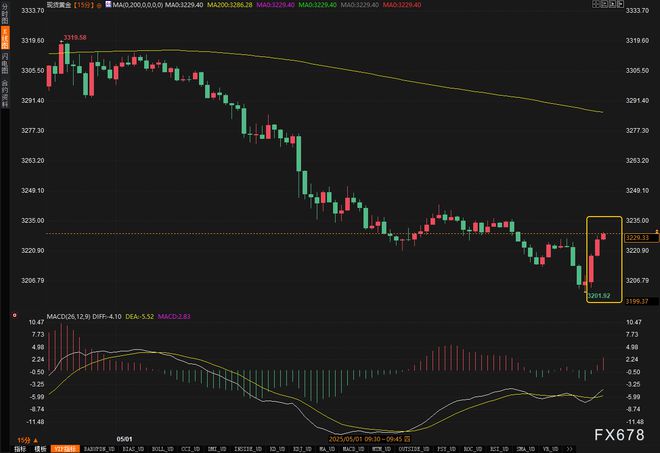Open the 15分 period selector at bottom-left

tap(27, 440)
